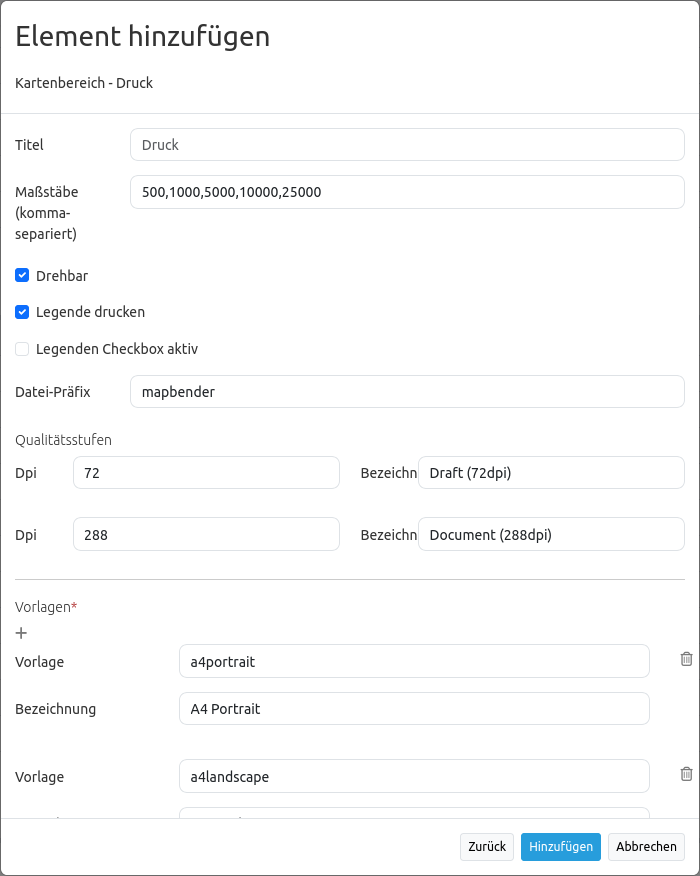The height and width of the screenshot is (876, 700).
Task: Uncheck the Drehbar checkbox
Action: (22, 275)
